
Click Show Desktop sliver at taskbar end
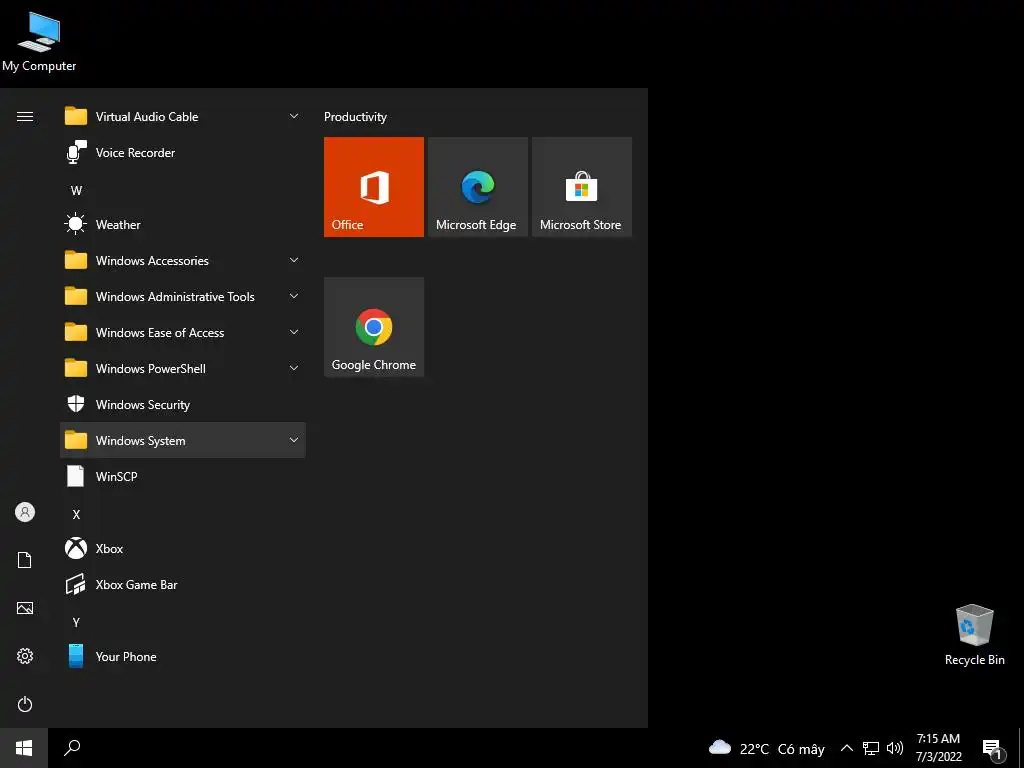pos(1021,748)
